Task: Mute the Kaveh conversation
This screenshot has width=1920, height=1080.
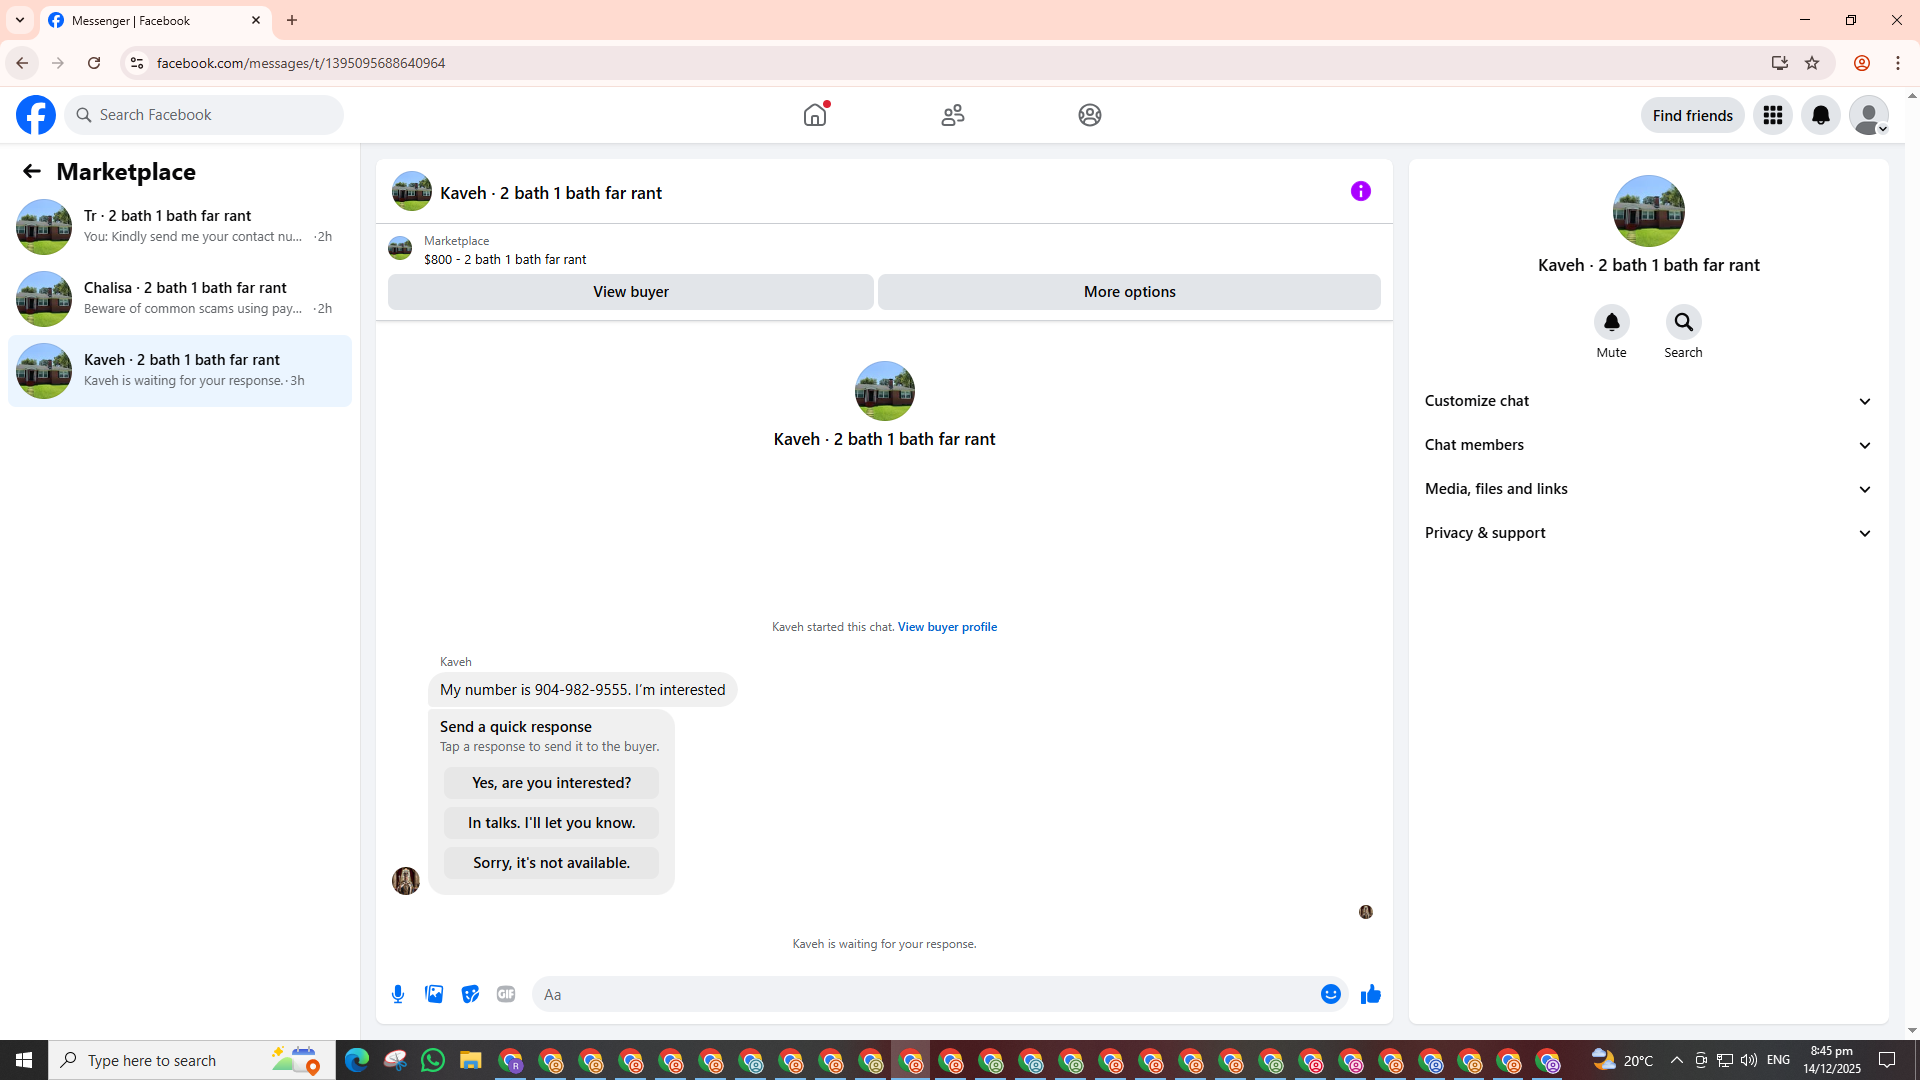Action: tap(1611, 323)
